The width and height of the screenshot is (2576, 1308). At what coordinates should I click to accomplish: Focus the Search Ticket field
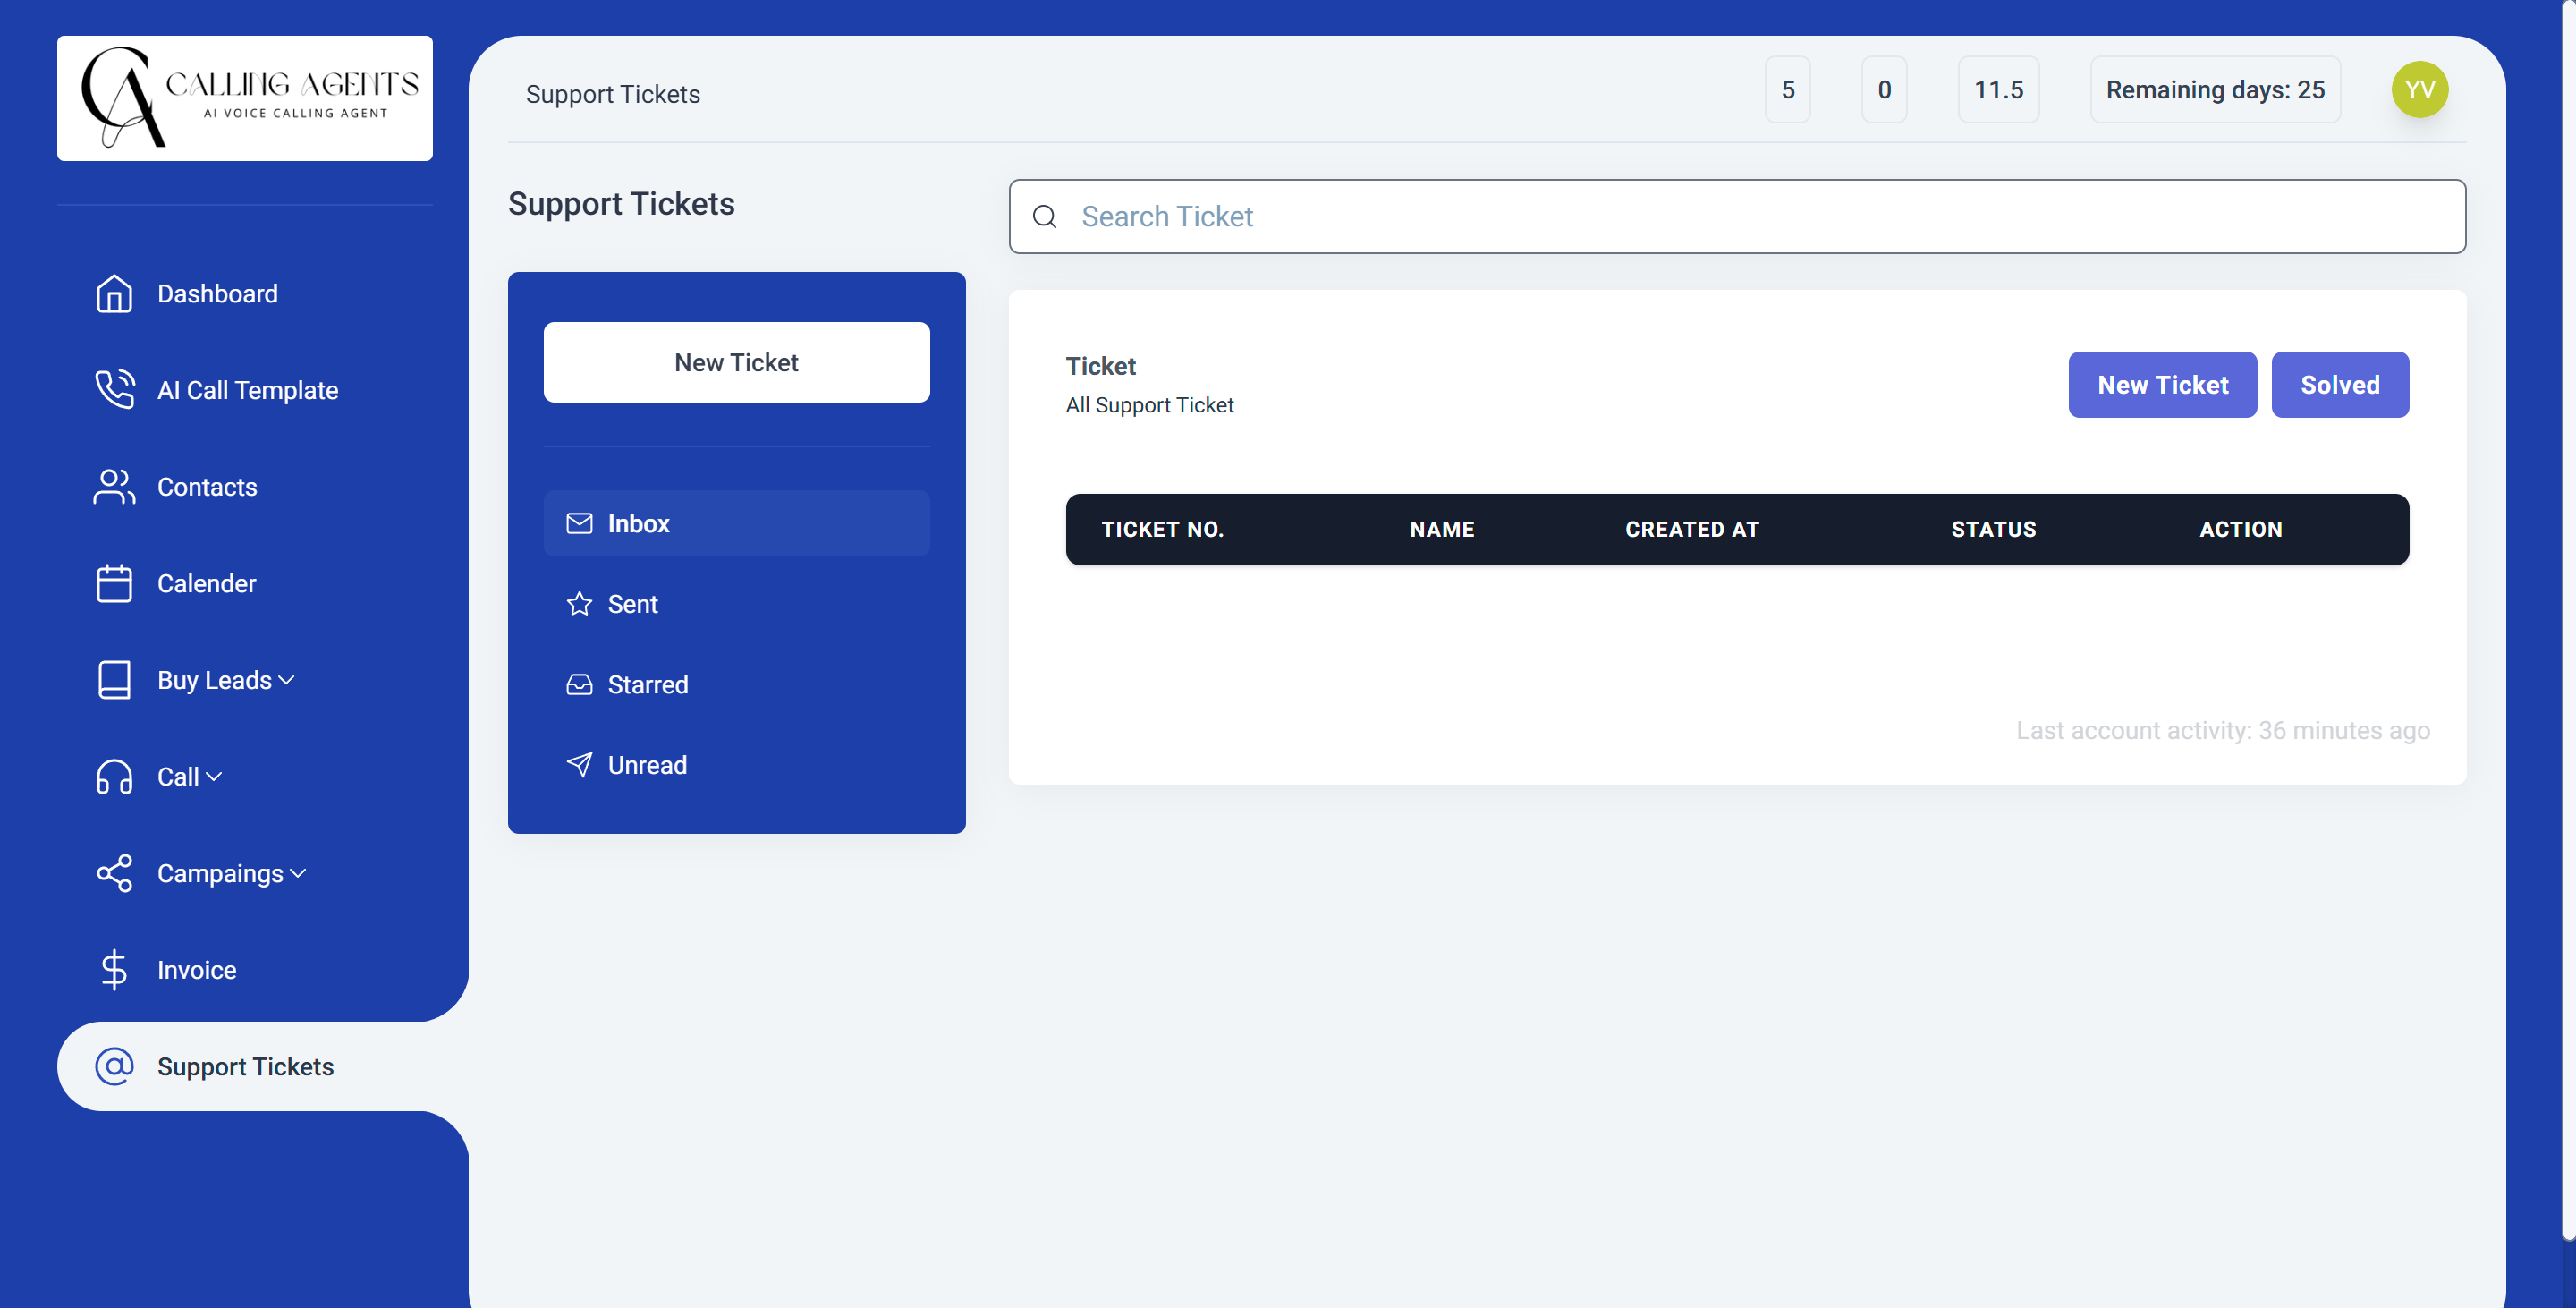(1760, 217)
